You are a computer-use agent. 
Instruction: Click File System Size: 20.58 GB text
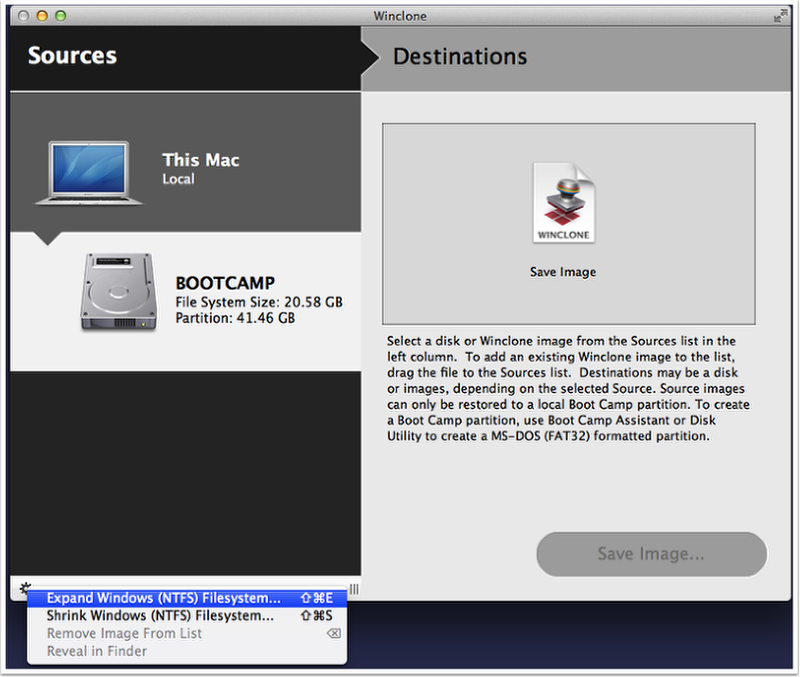[259, 302]
